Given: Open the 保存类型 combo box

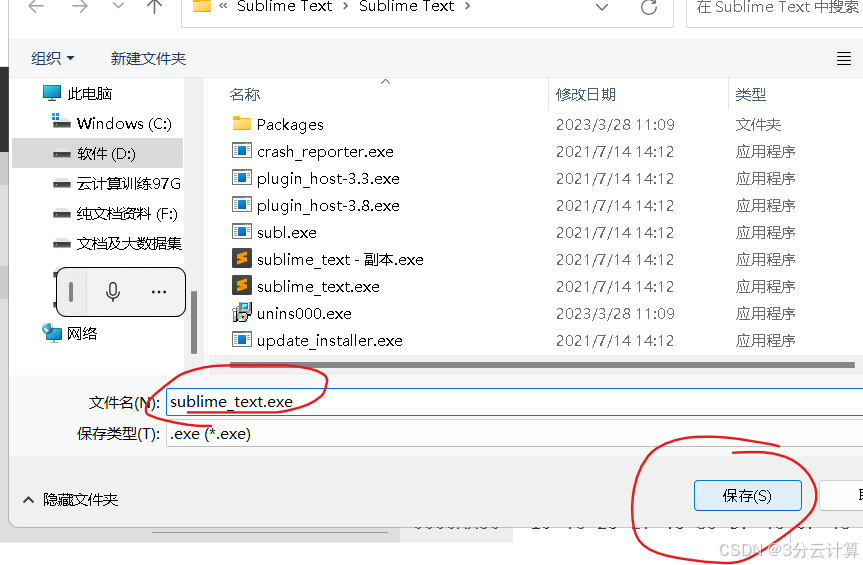Looking at the screenshot, I should pos(514,434).
